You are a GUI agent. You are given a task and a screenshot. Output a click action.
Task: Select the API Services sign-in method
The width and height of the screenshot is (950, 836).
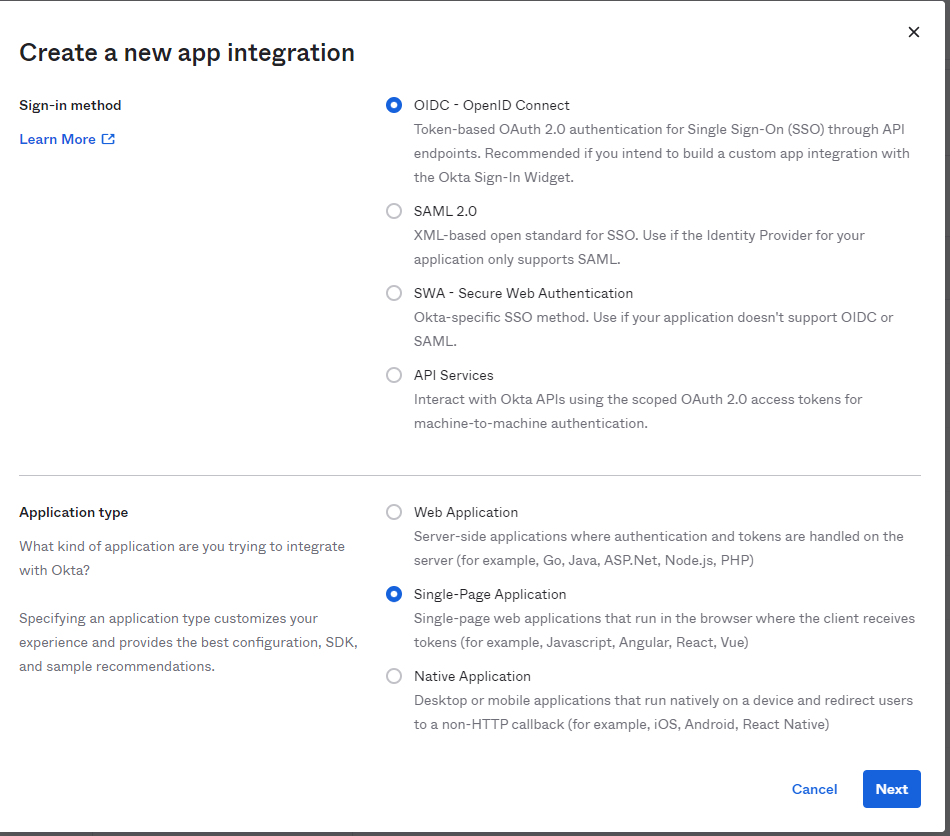(x=394, y=374)
